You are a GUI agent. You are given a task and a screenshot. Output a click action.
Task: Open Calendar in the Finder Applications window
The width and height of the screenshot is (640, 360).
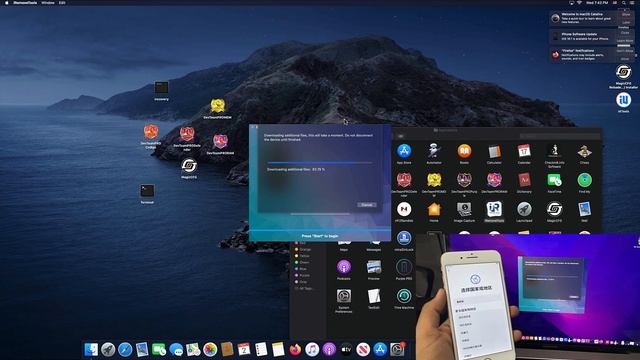[x=524, y=151]
